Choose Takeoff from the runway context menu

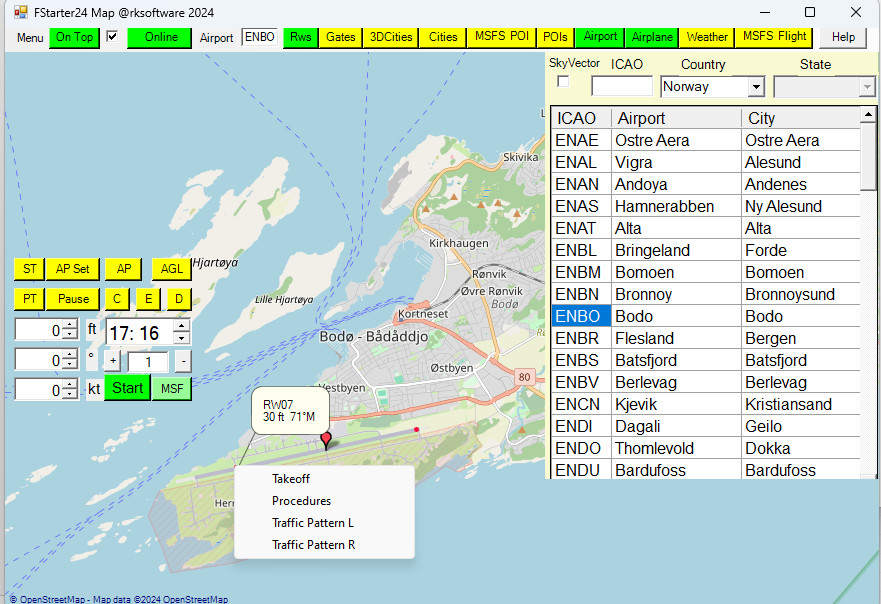[291, 479]
